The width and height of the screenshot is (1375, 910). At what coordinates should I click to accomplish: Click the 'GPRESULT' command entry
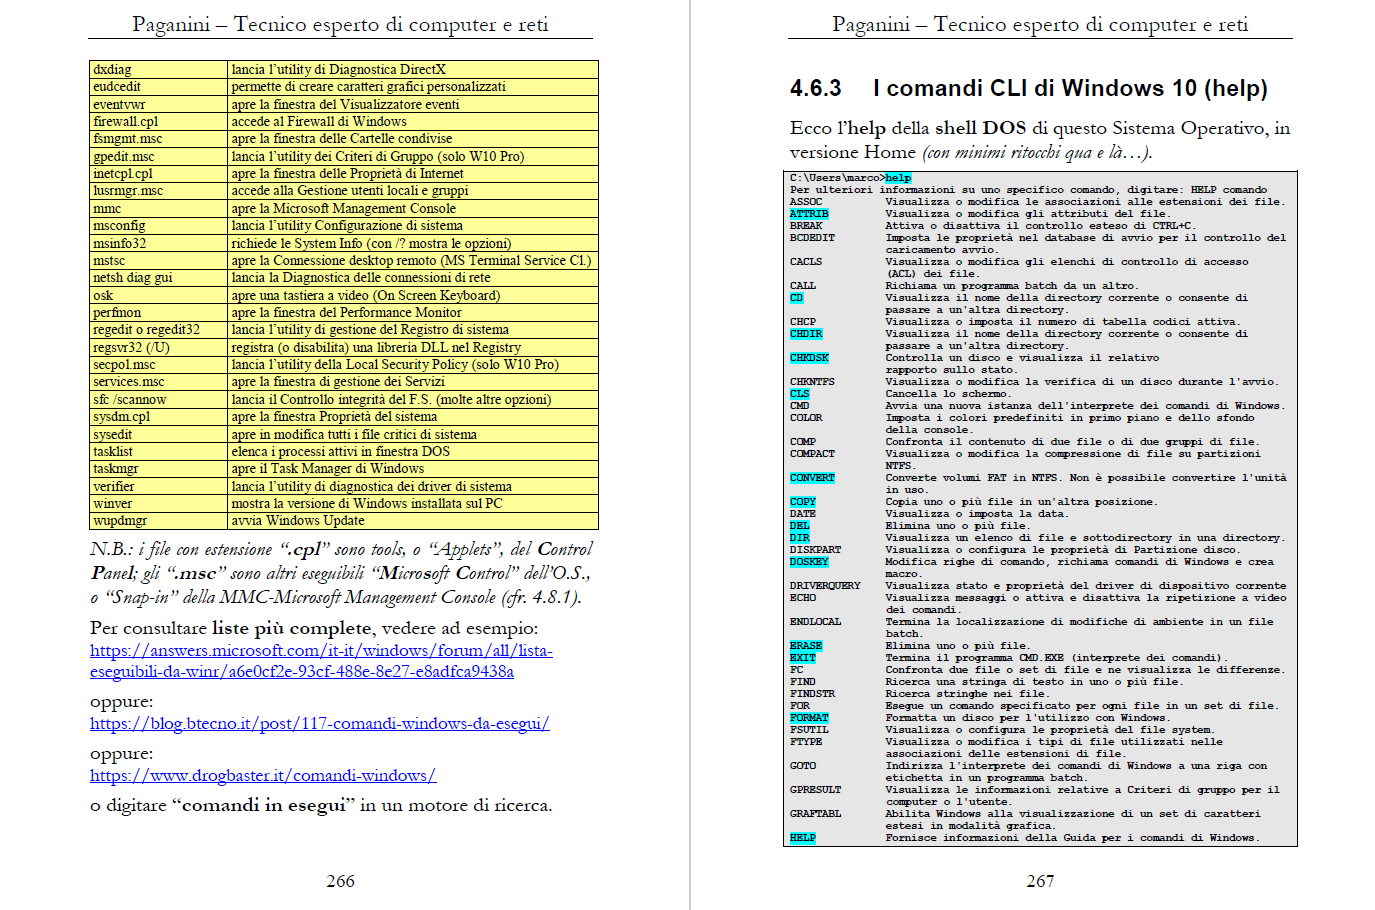click(815, 789)
